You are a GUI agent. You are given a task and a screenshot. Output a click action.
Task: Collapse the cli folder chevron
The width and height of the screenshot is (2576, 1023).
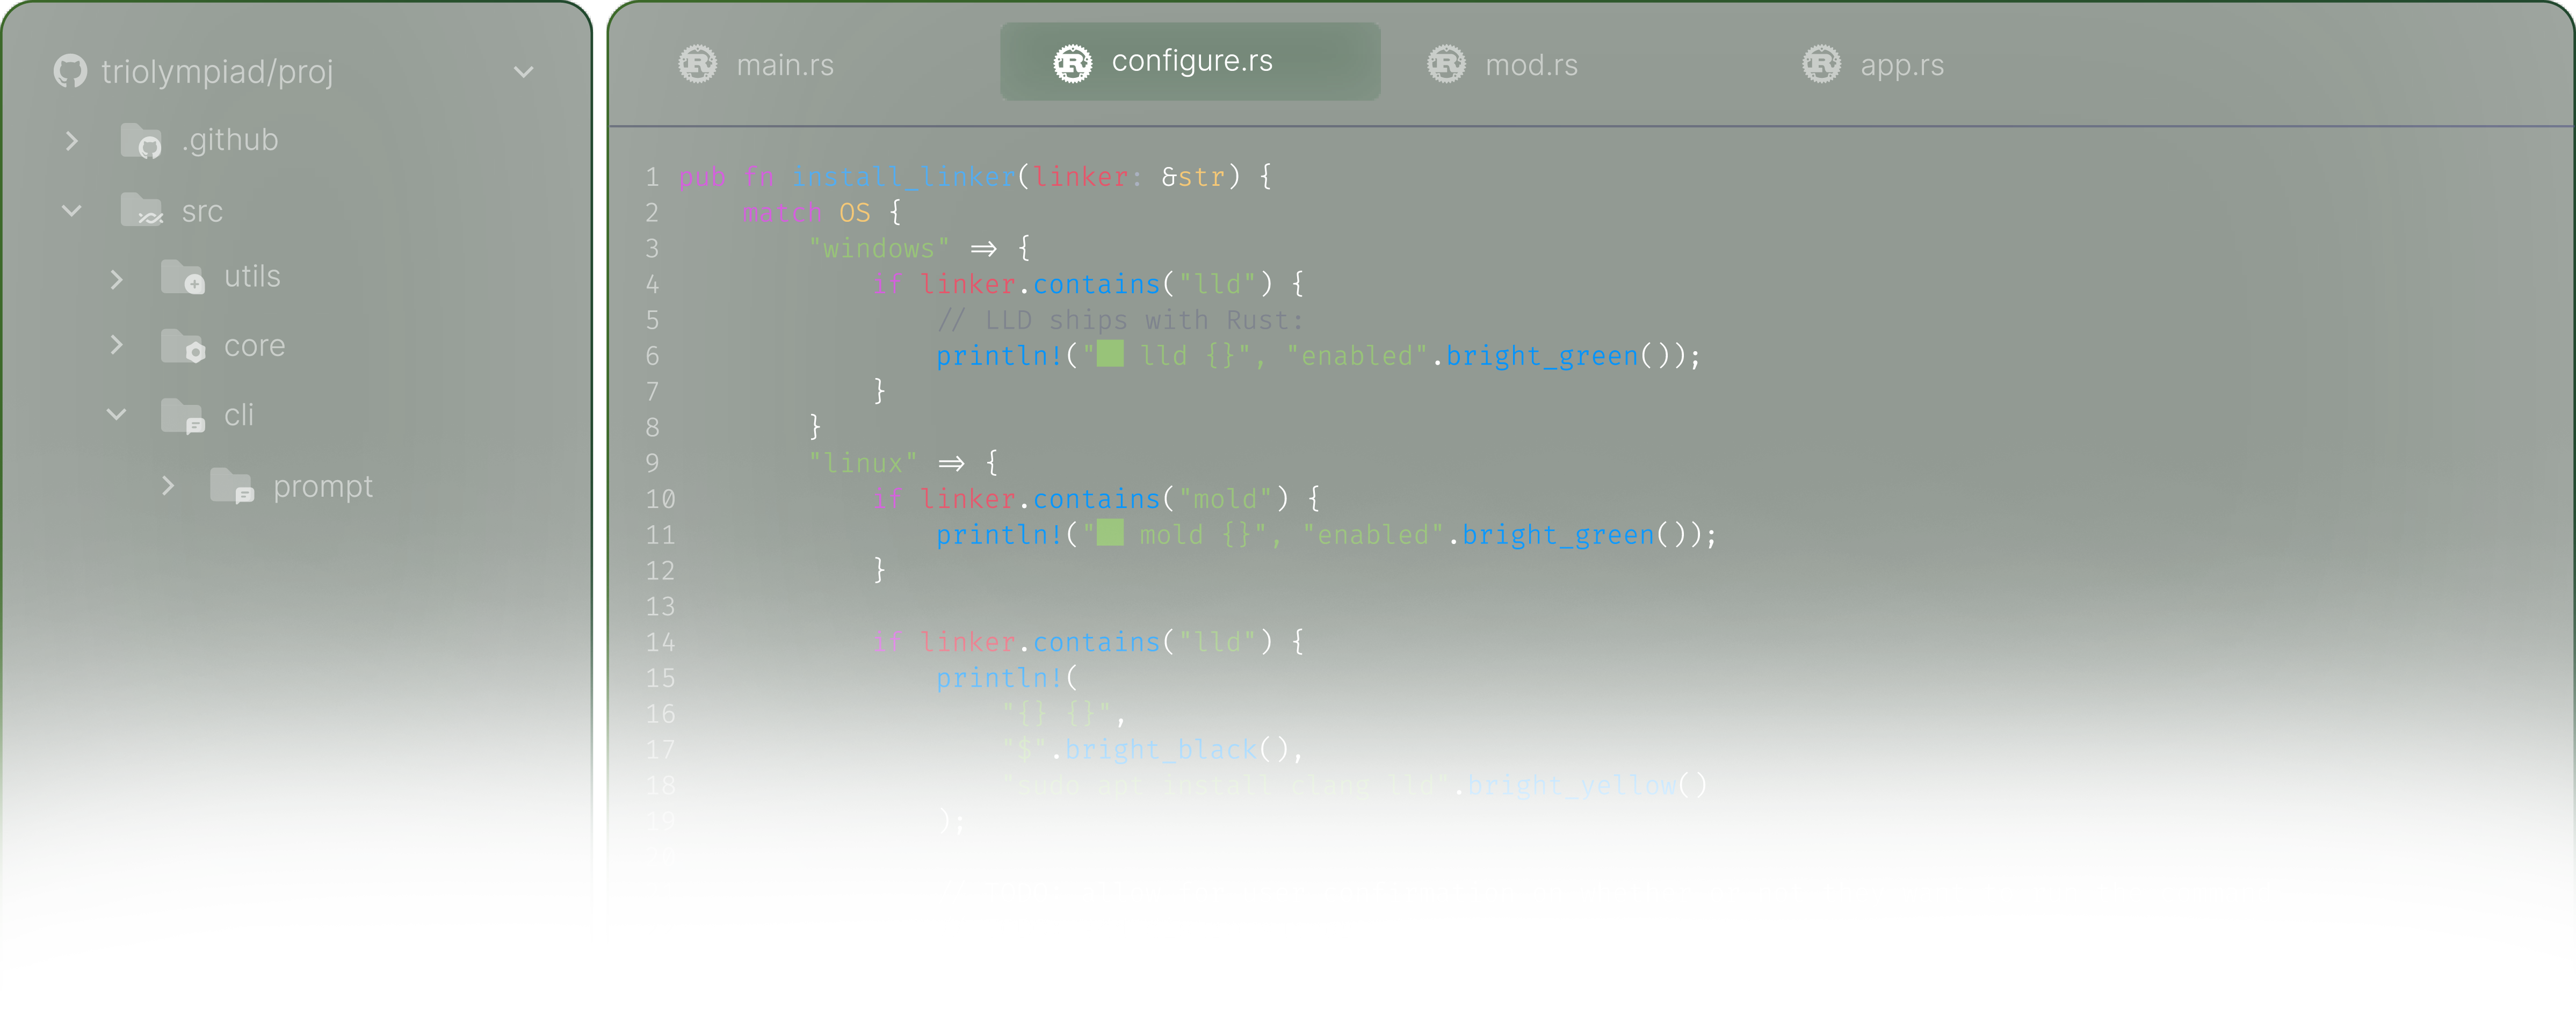pos(116,414)
